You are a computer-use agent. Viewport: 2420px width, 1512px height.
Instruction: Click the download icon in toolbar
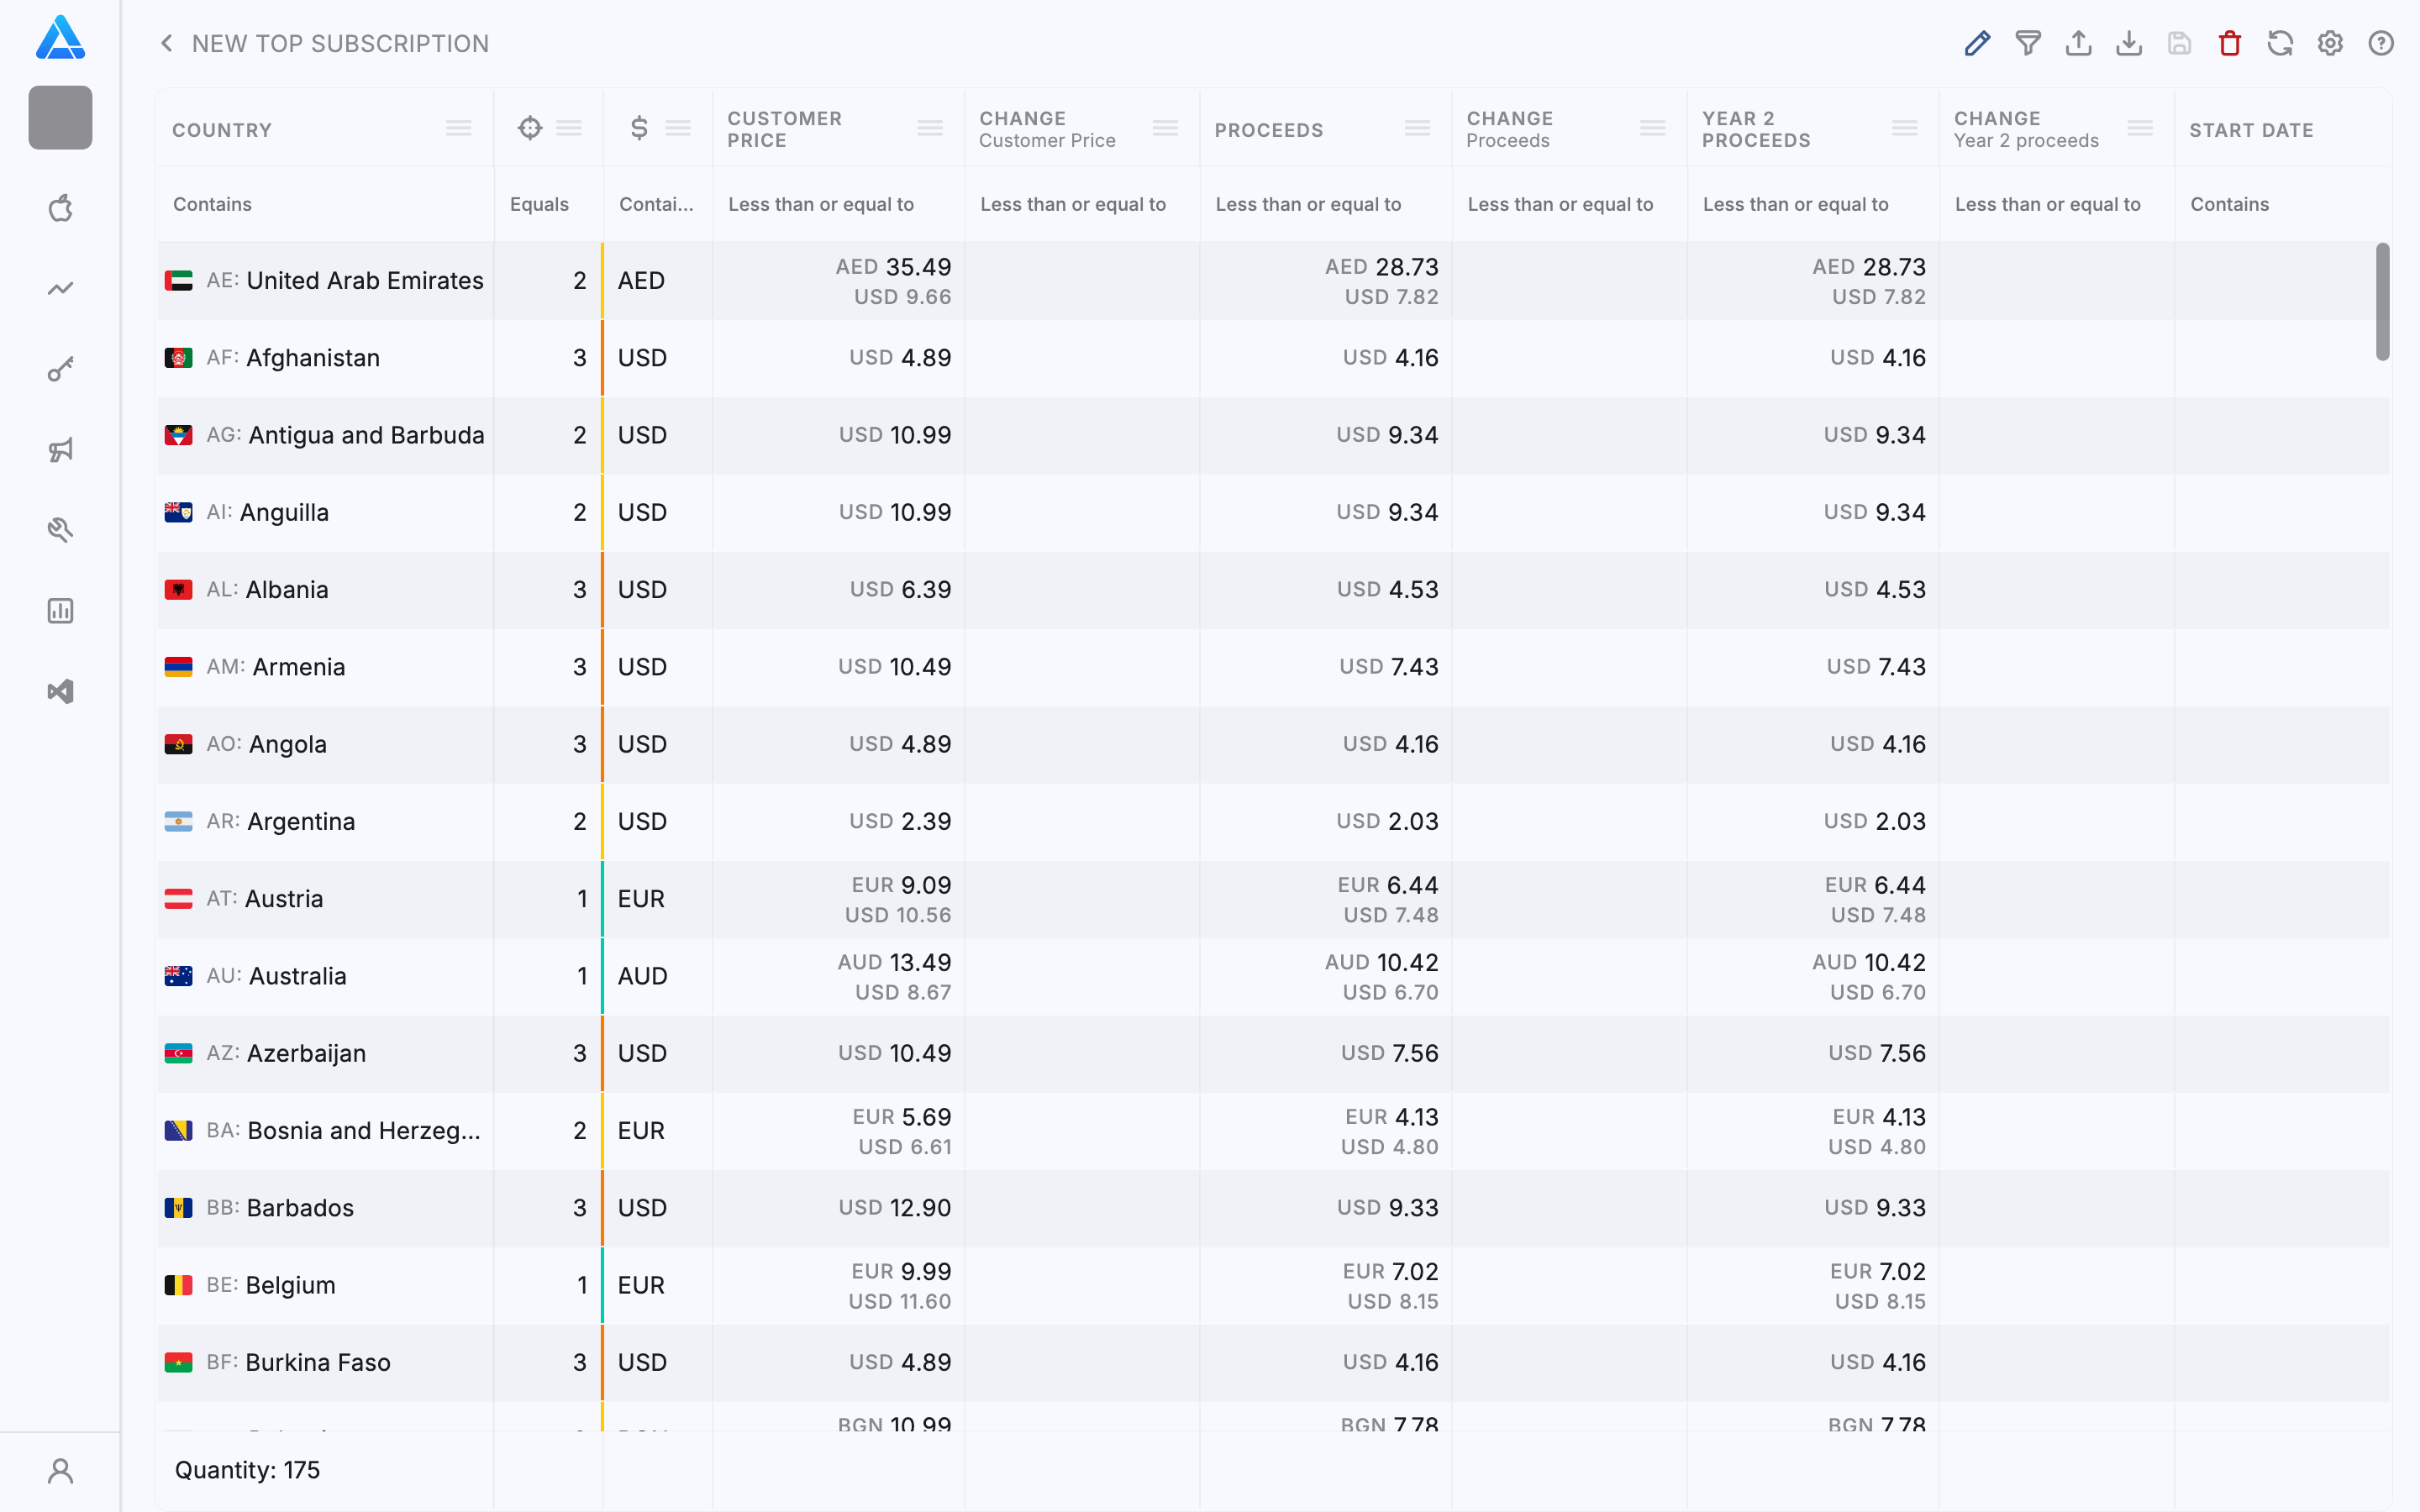2129,43
